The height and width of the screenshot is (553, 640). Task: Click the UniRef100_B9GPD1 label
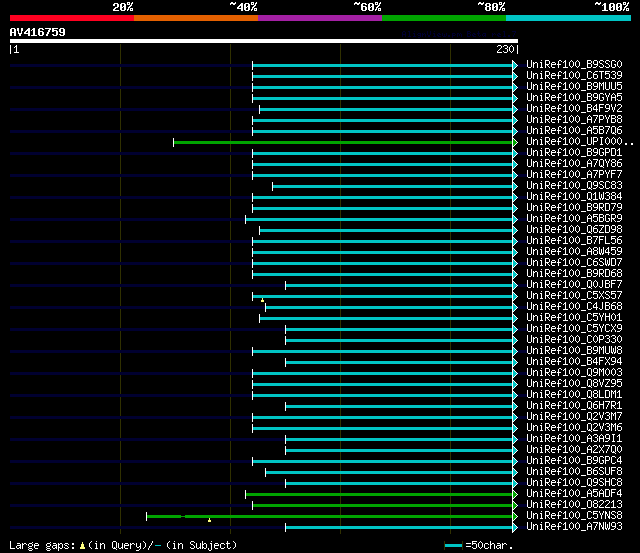[x=574, y=153]
